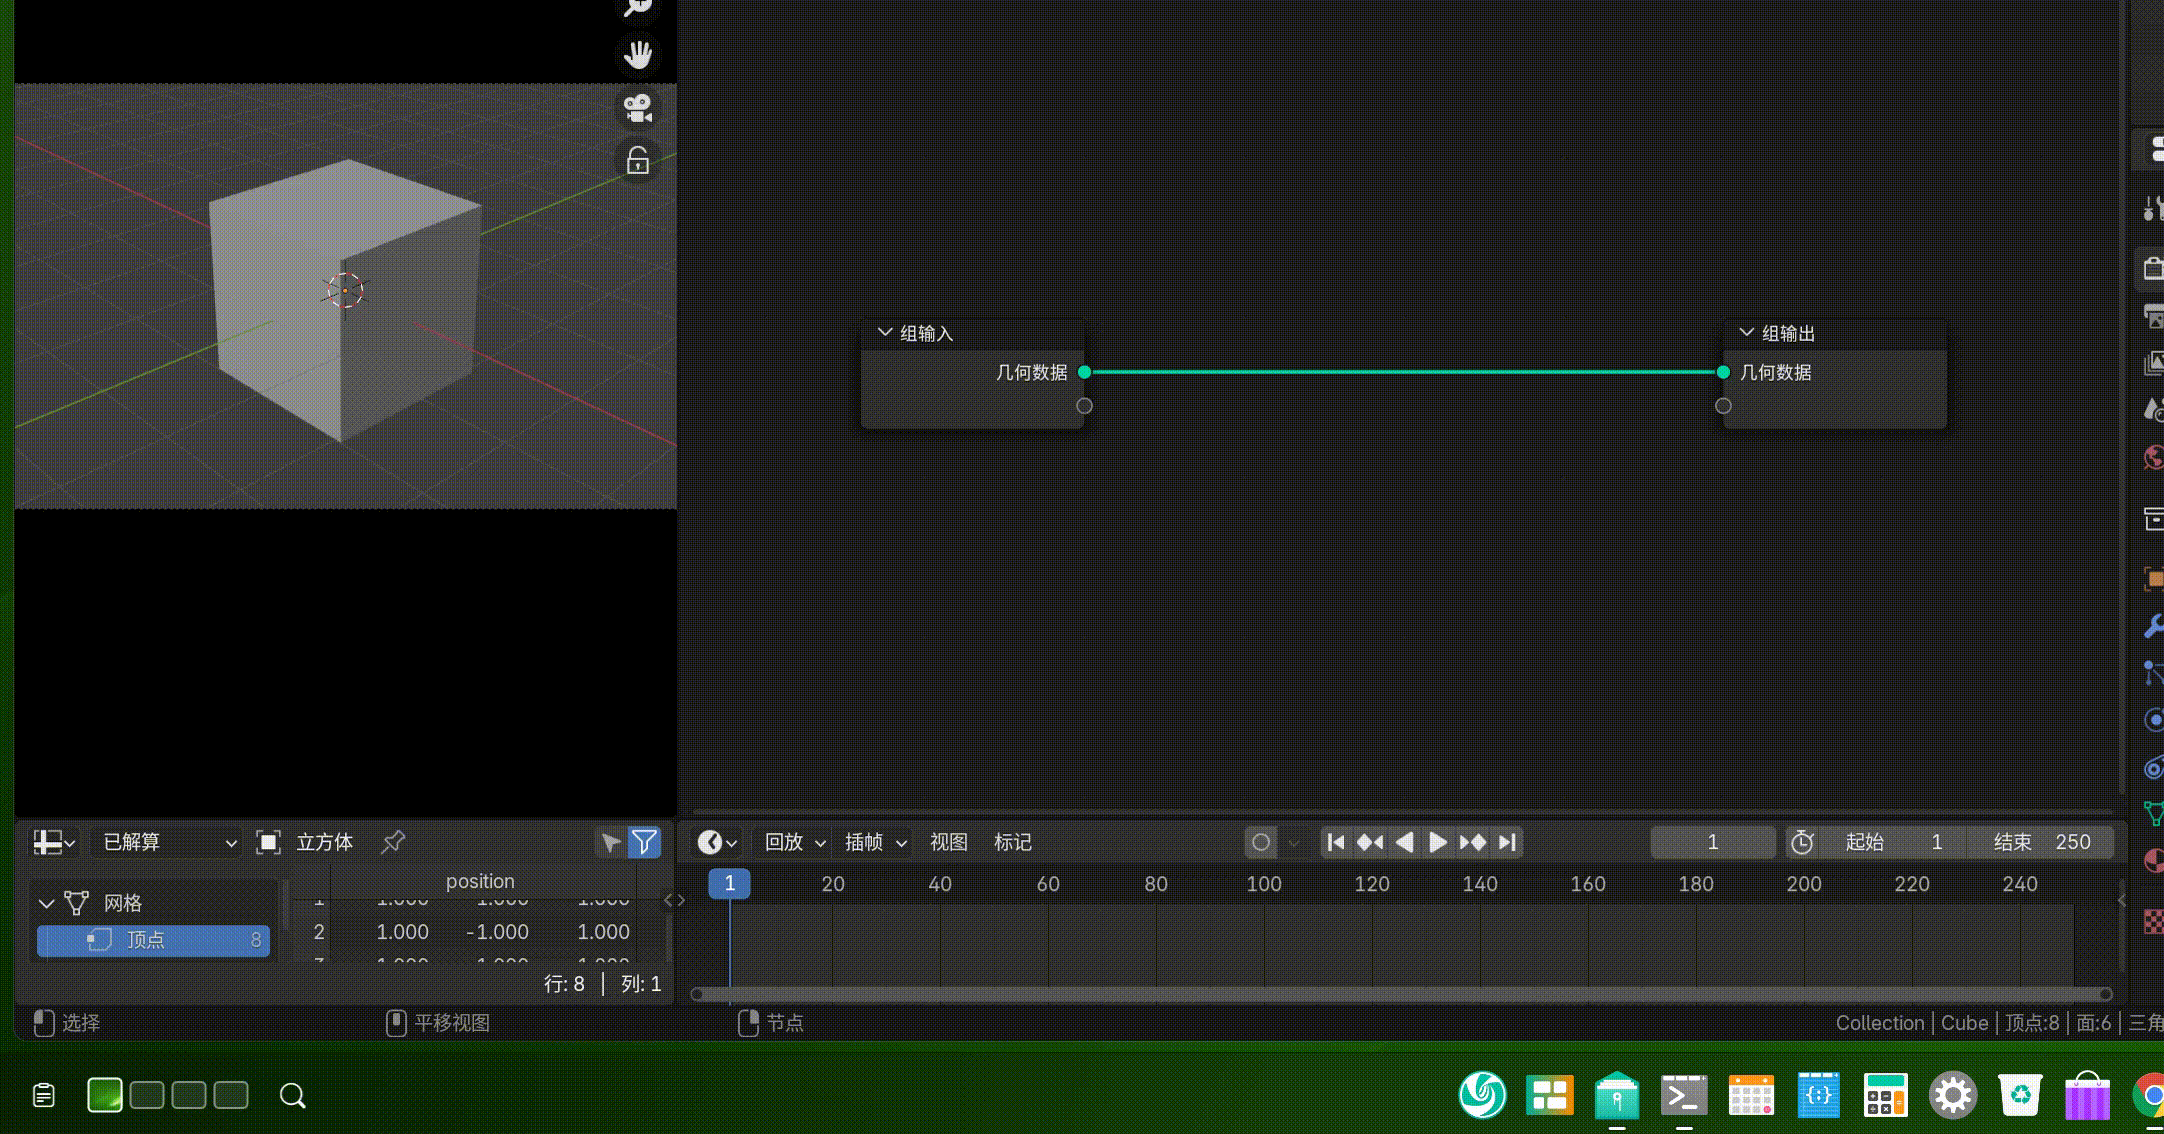The image size is (2164, 1134).
Task: Click the timeline horizontal scrollbar
Action: coord(1401,994)
